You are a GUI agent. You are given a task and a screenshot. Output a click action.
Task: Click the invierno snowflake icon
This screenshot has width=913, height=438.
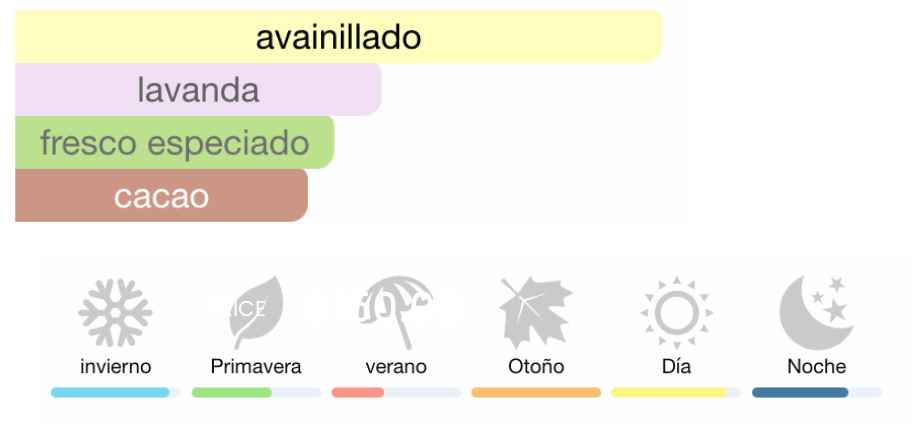click(x=115, y=312)
